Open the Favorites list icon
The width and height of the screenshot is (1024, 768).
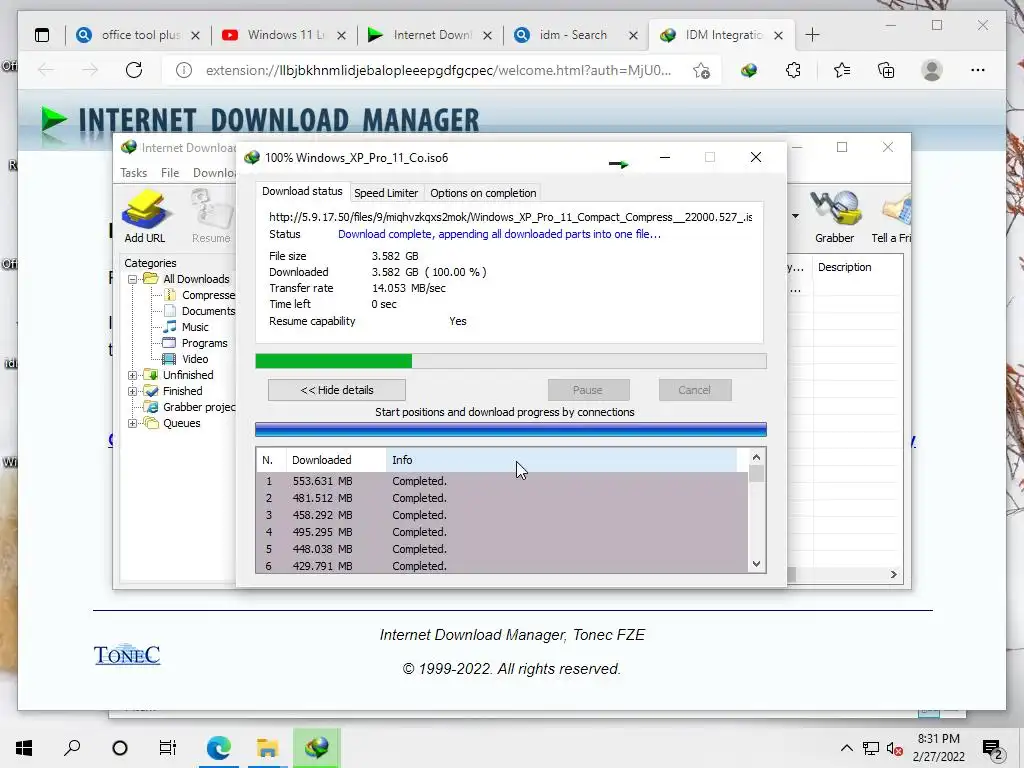[x=842, y=70]
